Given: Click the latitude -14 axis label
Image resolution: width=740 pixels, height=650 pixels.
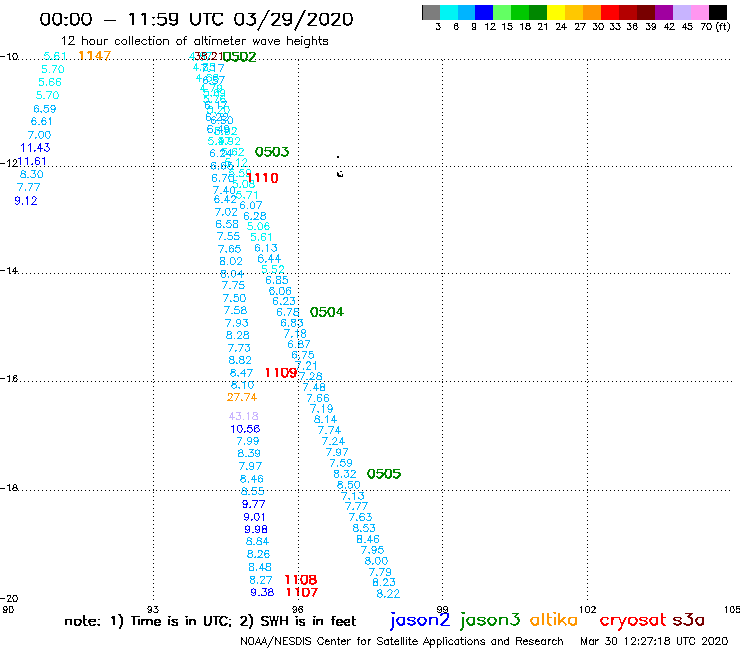Looking at the screenshot, I should pyautogui.click(x=9, y=270).
